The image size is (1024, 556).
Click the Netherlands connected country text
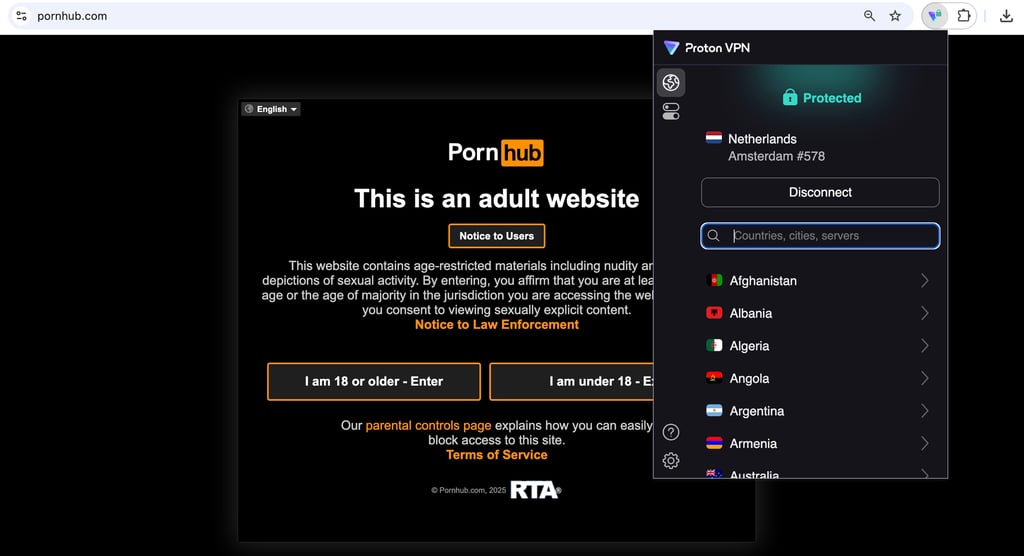pos(762,139)
